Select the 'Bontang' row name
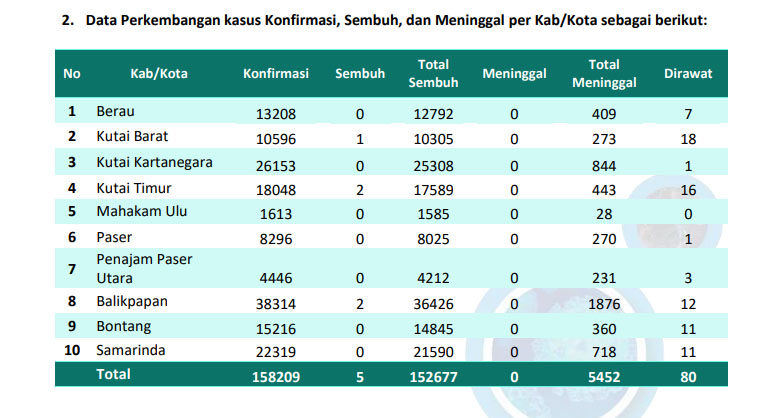The height and width of the screenshot is (418, 757). click(x=124, y=327)
